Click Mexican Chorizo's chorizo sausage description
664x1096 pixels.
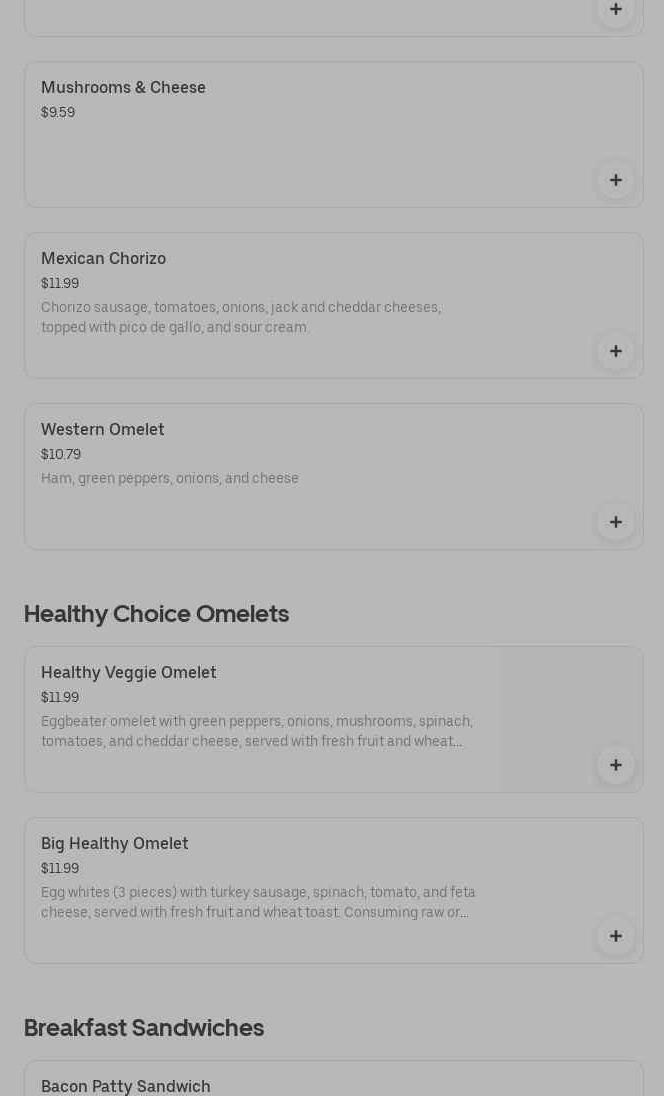click(x=240, y=317)
